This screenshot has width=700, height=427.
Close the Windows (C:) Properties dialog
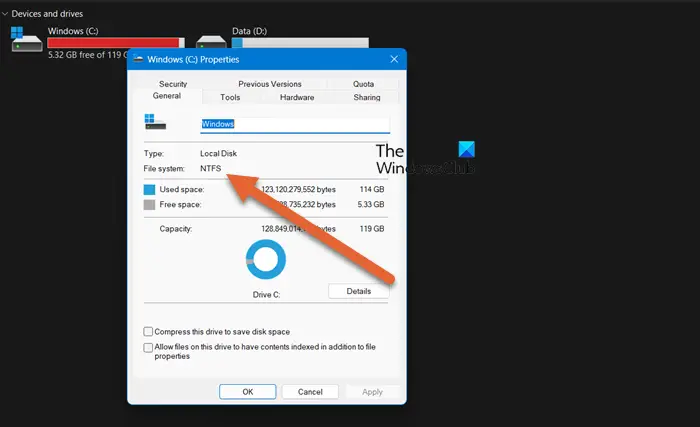pos(394,59)
